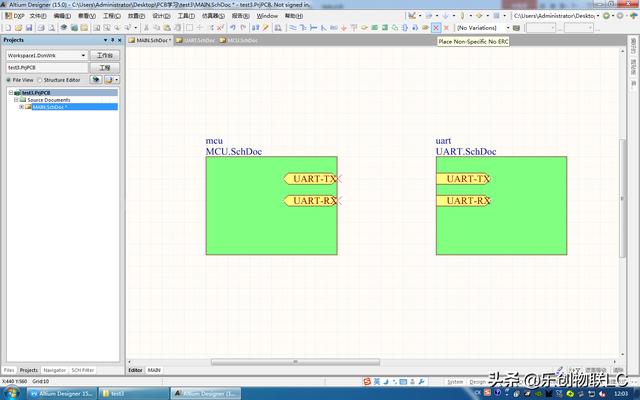Screen dimensions: 640x400
Task: Open the 编辑(E) menu
Action: tap(62, 16)
